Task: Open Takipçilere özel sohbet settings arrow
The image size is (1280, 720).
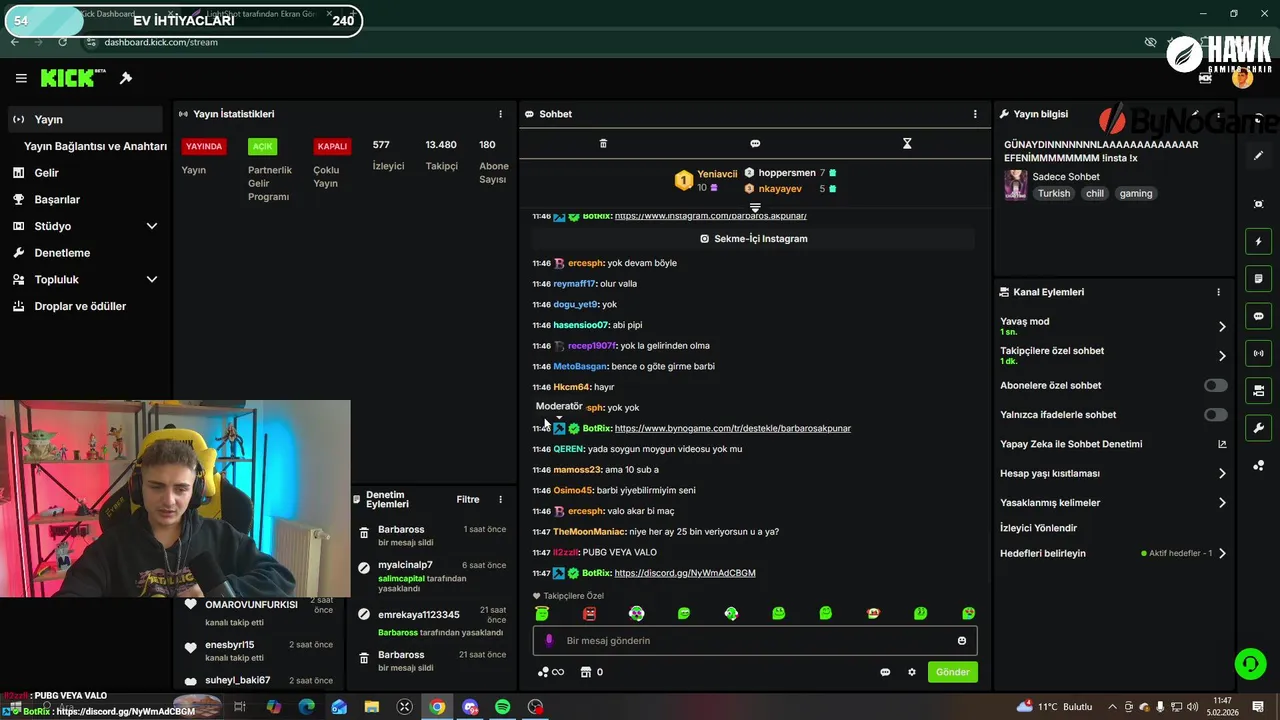Action: pyautogui.click(x=1222, y=356)
